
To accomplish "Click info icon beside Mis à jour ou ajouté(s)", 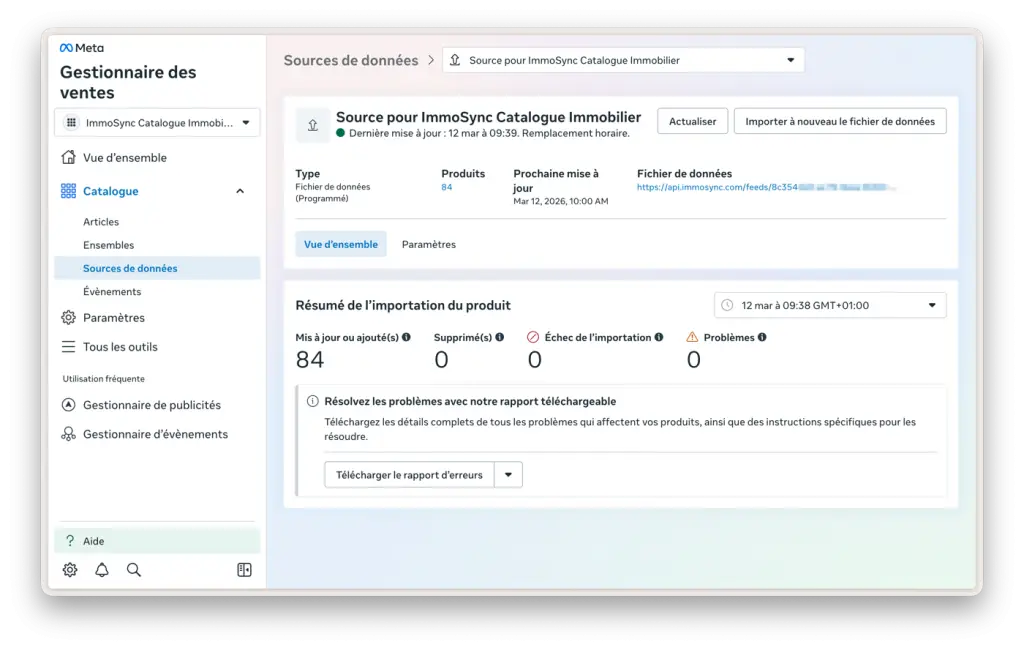I will [x=406, y=338].
